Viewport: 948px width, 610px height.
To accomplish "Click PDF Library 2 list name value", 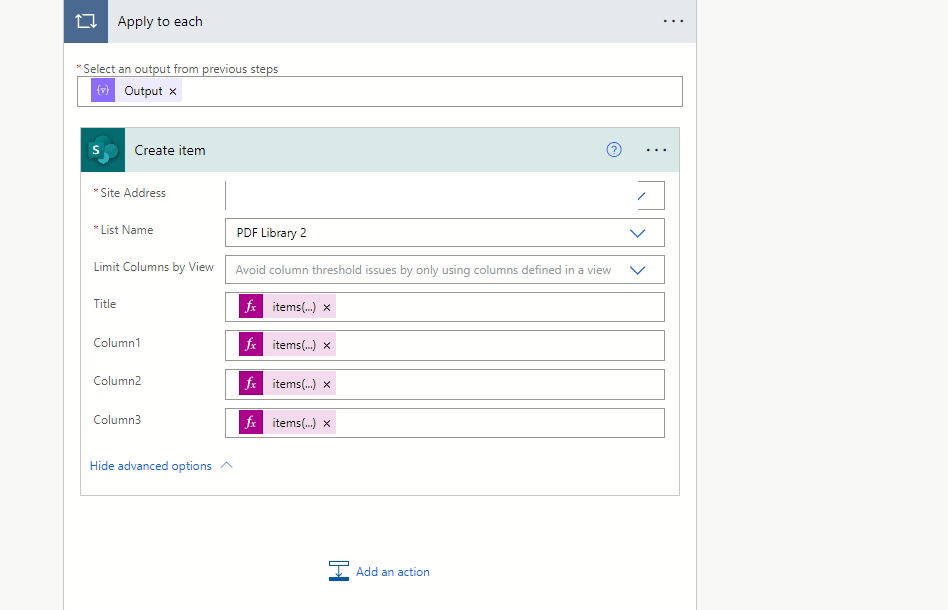I will tap(271, 233).
